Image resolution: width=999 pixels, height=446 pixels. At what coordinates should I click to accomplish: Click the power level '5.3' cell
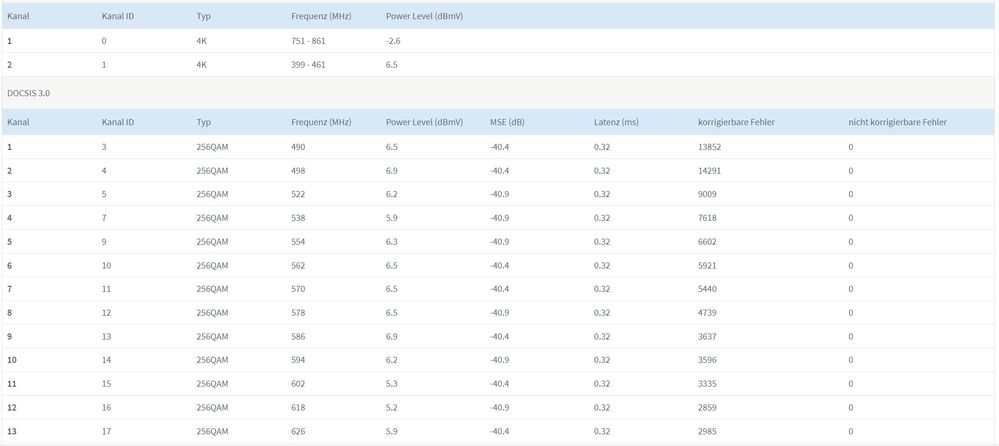(392, 384)
